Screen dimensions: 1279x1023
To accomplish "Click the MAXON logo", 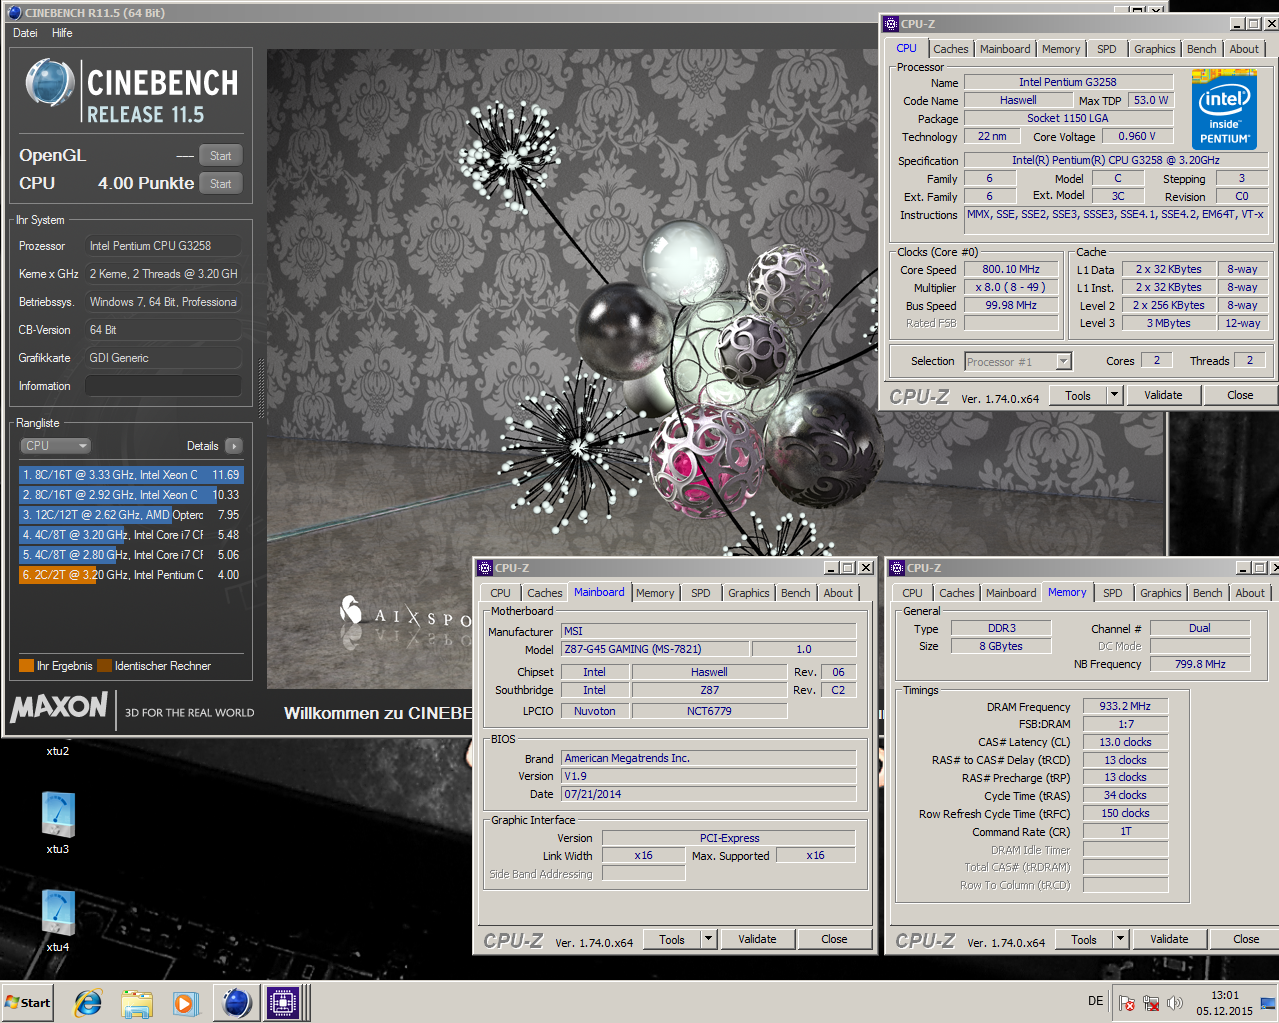I will tap(59, 707).
